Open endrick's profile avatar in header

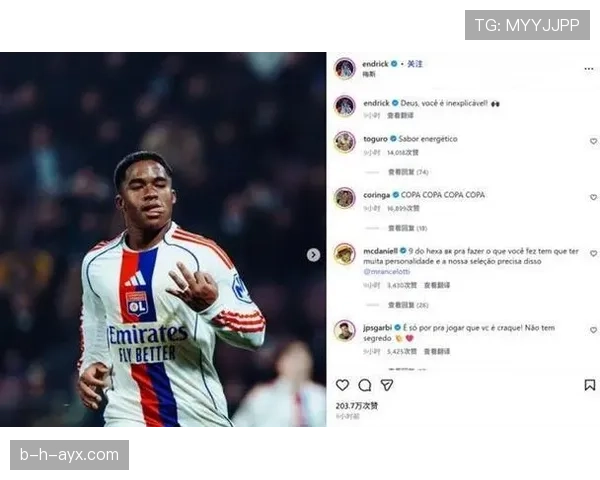click(x=345, y=68)
